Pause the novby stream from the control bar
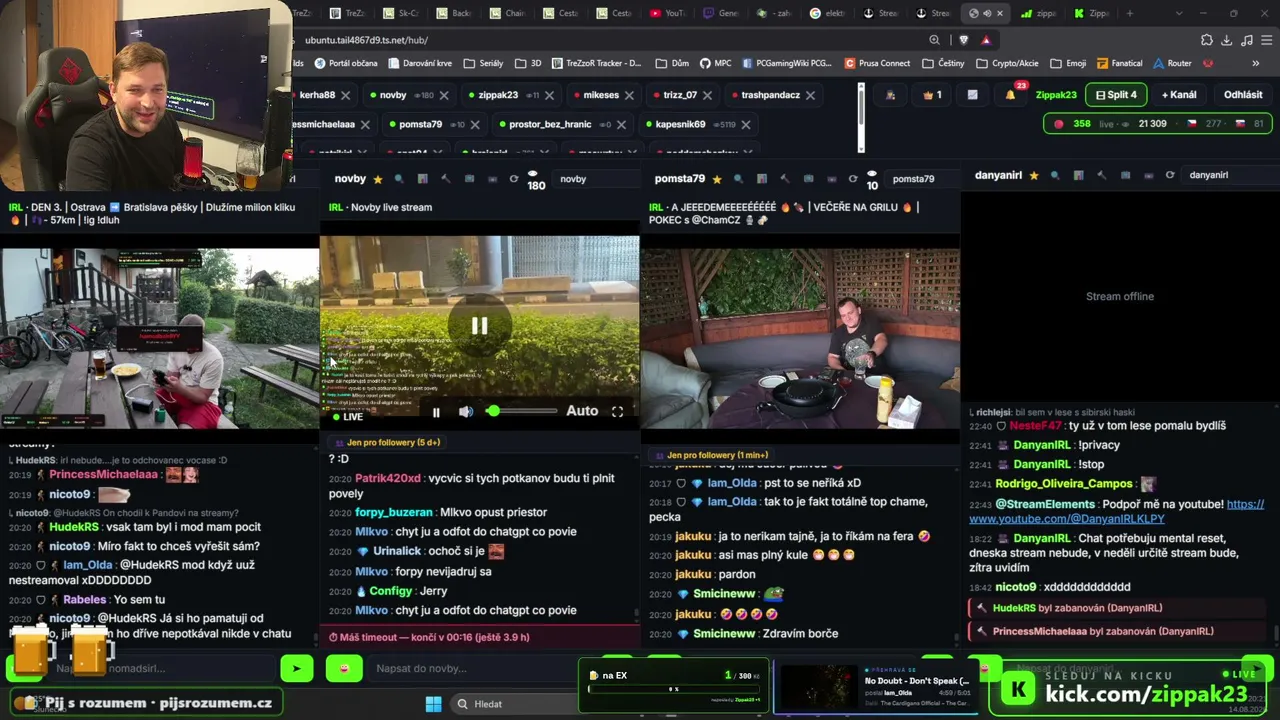Screen dimensions: 1280x720 pos(436,411)
